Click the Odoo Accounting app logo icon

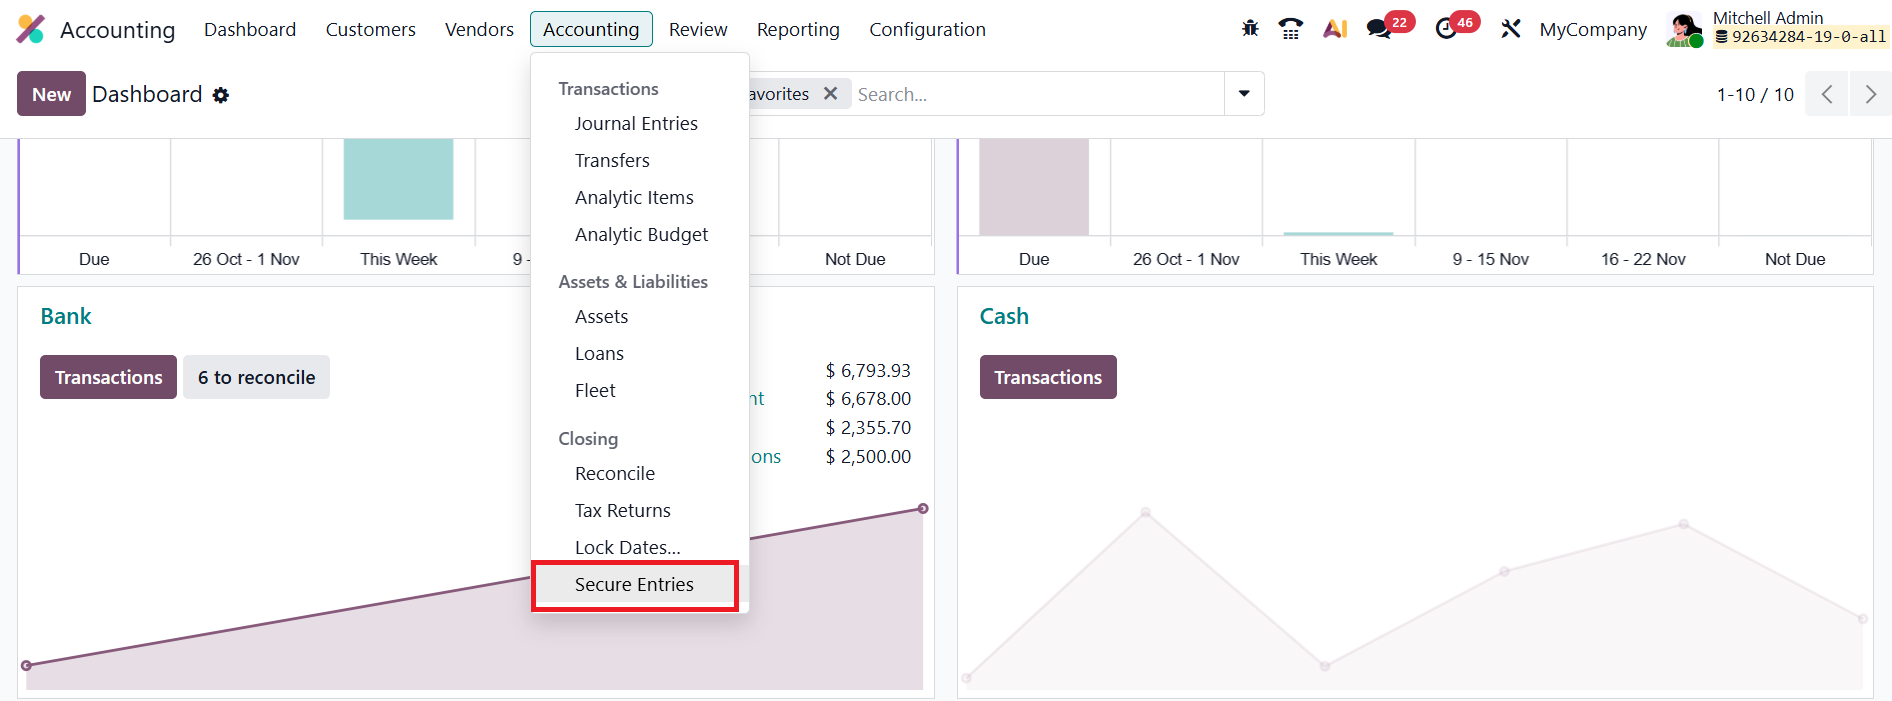click(x=31, y=30)
